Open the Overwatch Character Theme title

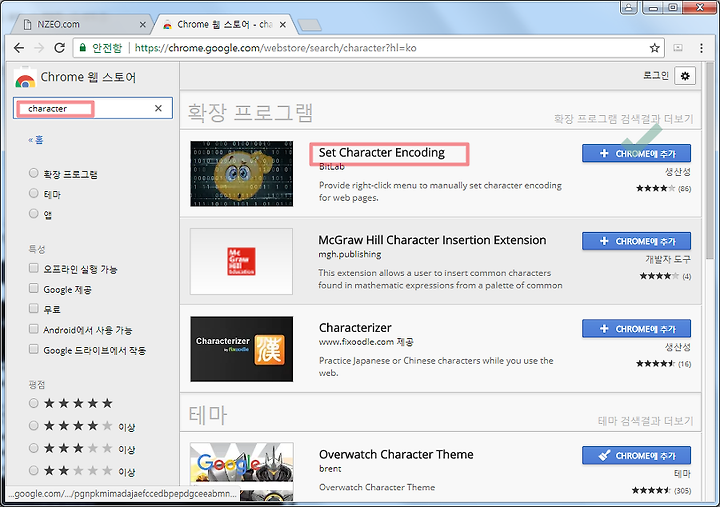pos(396,455)
